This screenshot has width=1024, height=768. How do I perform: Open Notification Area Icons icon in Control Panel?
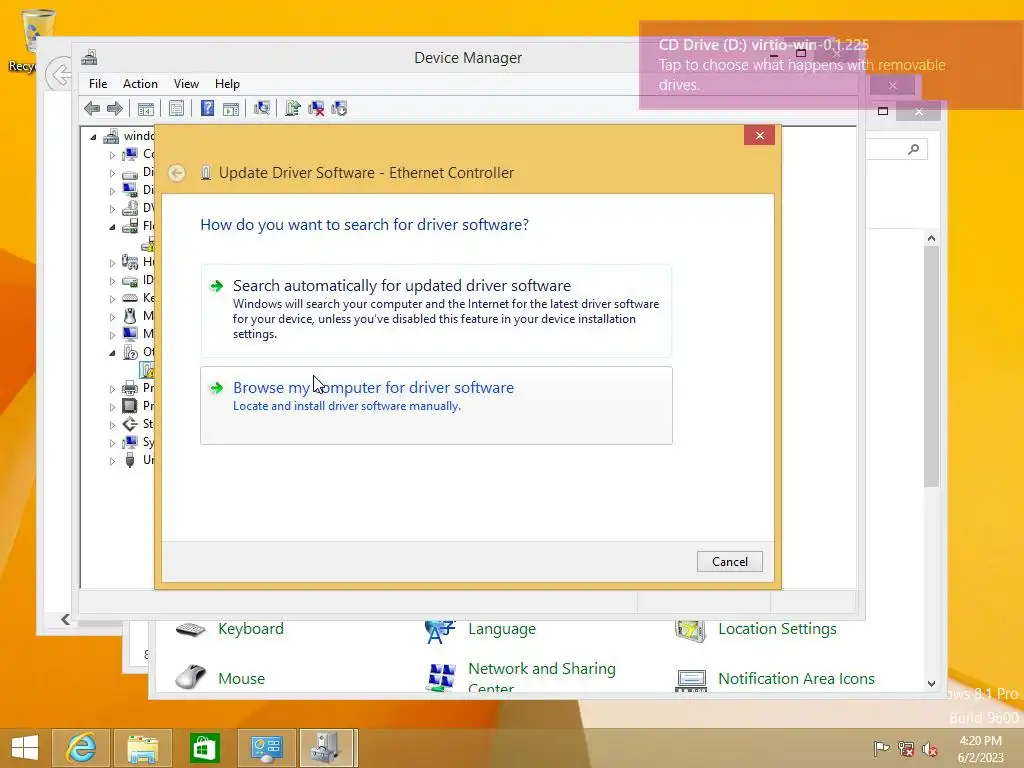(691, 680)
